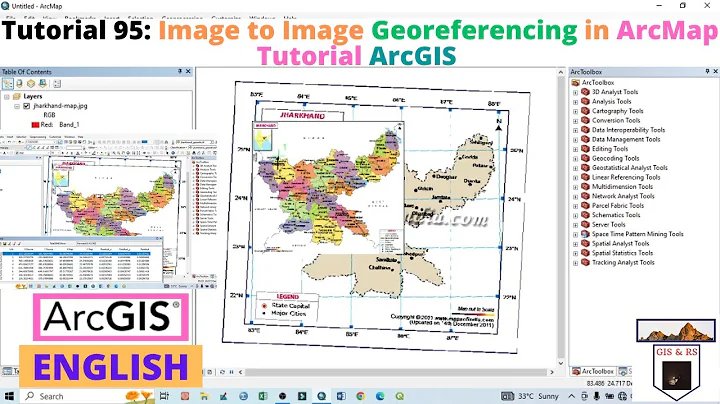Collapse the jharkhand-map.jpg layer legend
720x404 pixels.
point(17,106)
